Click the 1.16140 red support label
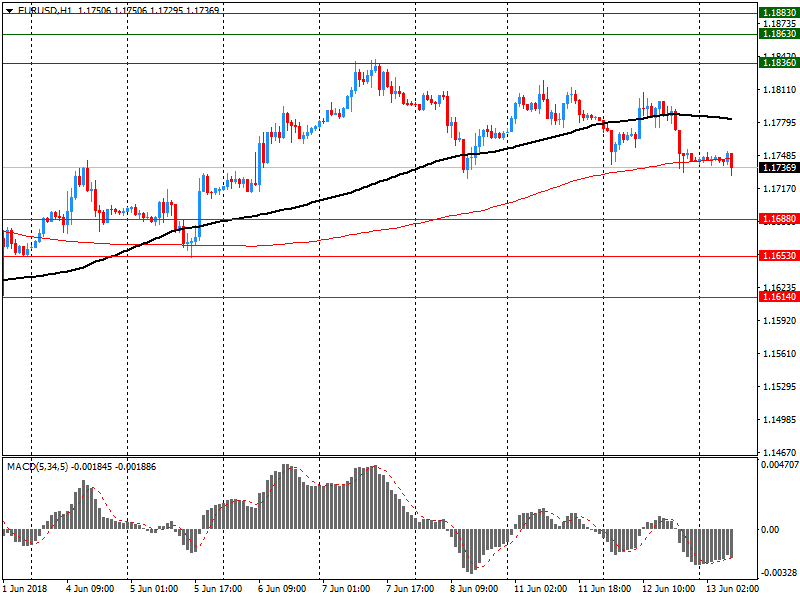 [778, 297]
